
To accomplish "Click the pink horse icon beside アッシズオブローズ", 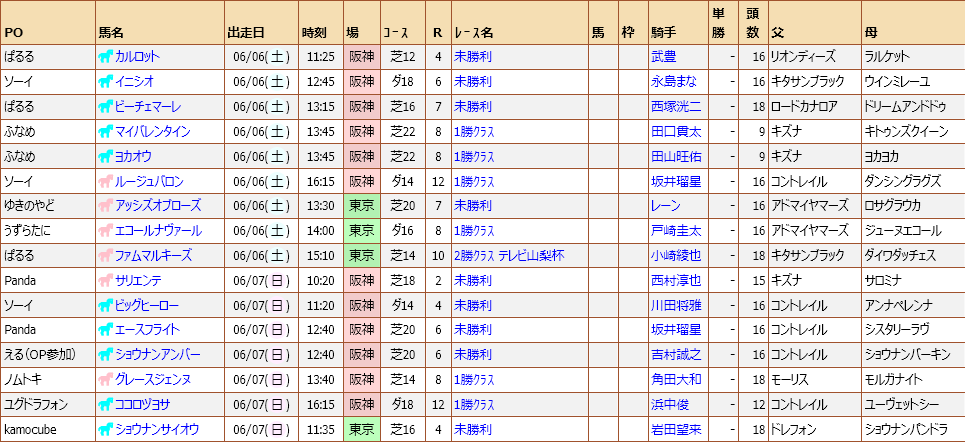I will point(105,206).
